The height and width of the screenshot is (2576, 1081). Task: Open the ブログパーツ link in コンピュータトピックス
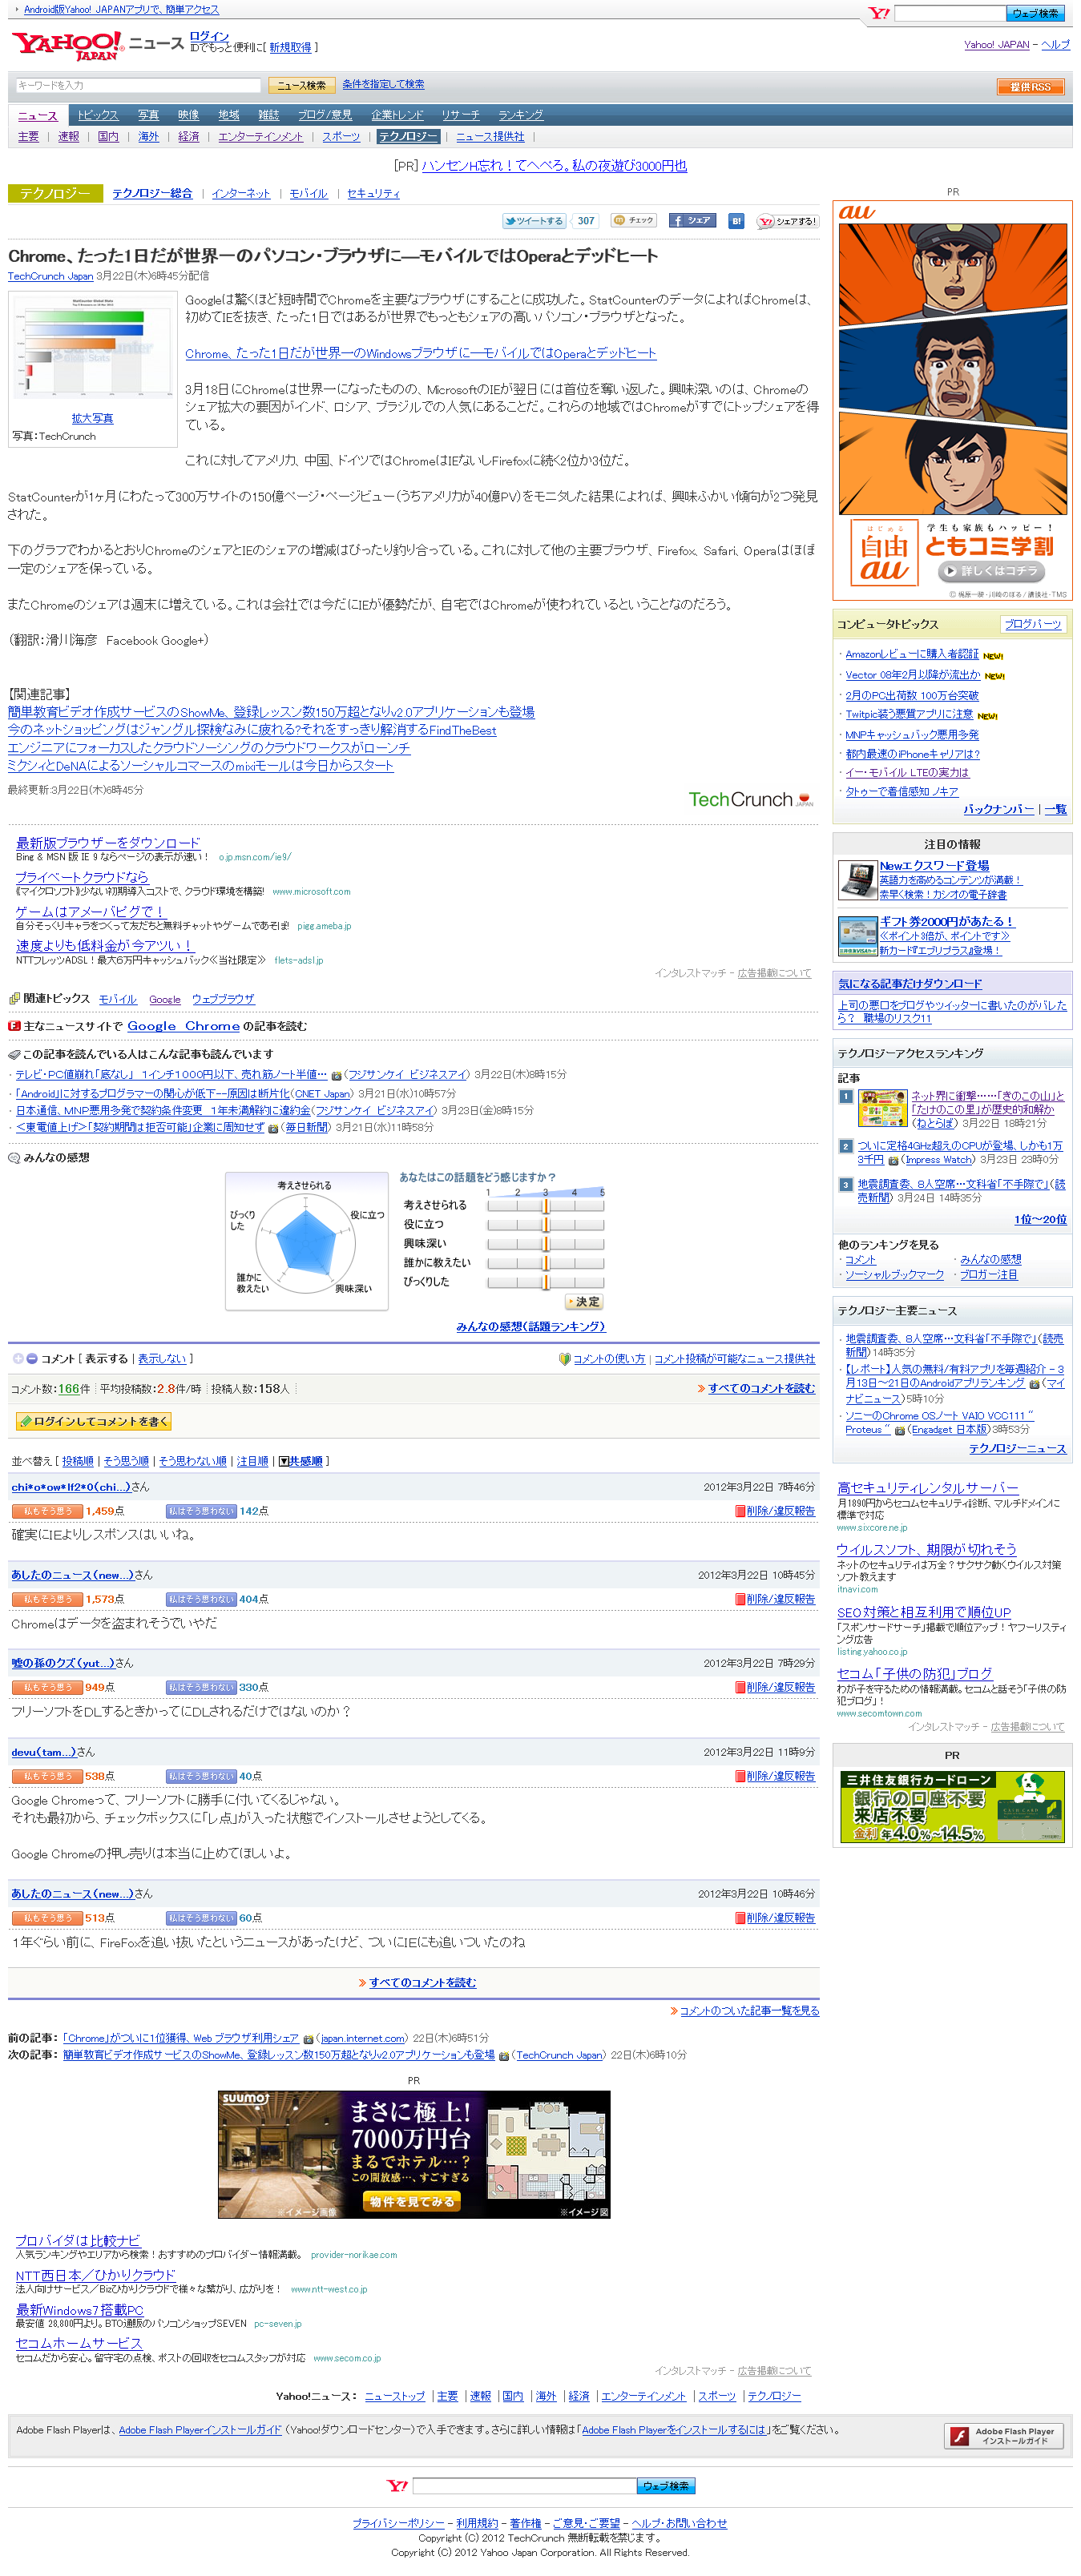(1033, 624)
